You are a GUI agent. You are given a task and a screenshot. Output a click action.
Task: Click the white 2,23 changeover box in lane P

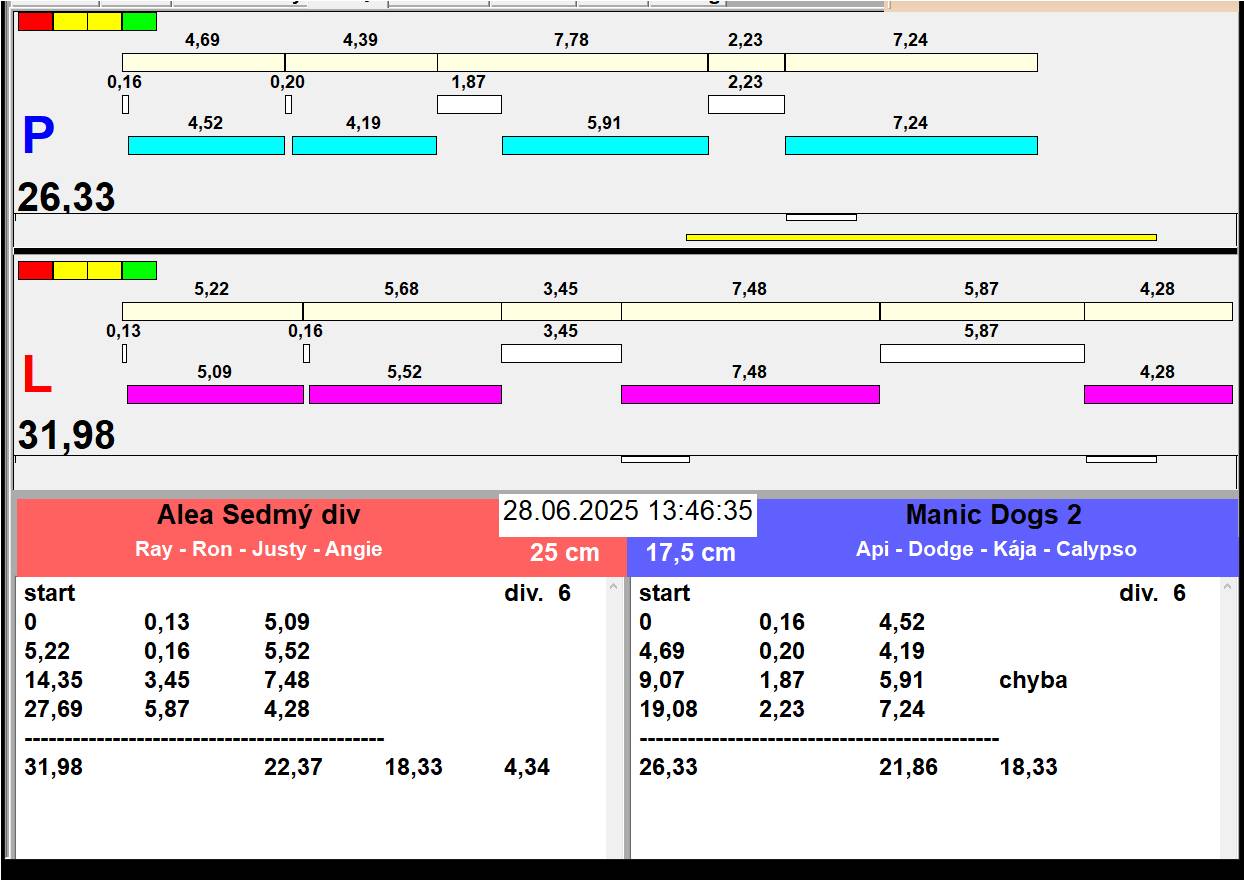746,104
